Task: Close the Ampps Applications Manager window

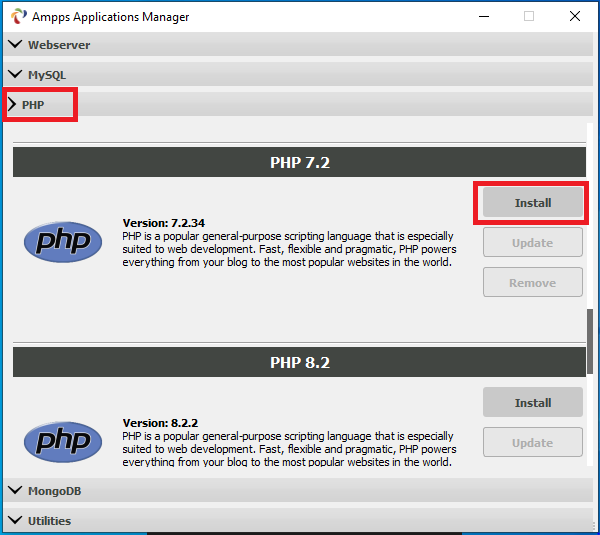Action: pos(574,16)
